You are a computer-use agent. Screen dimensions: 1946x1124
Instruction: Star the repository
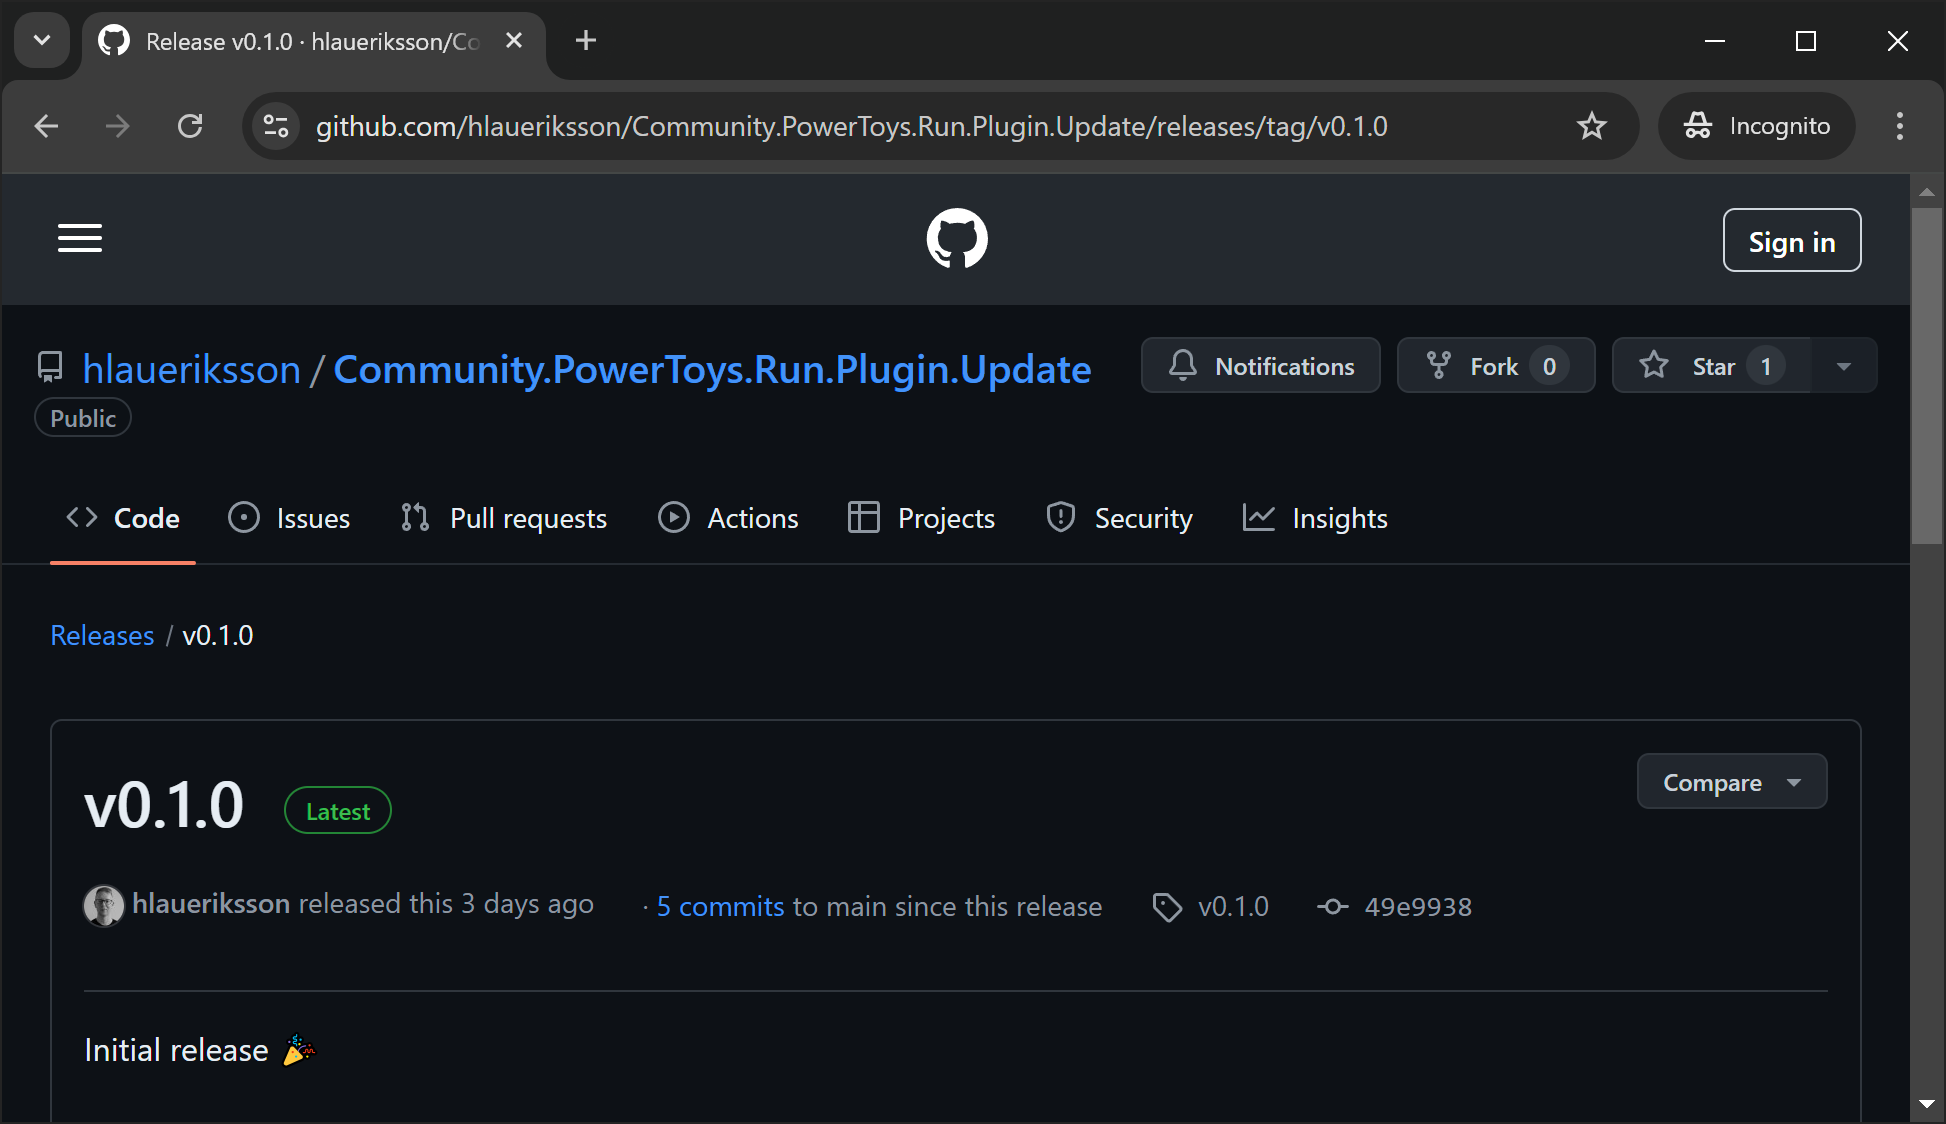pyautogui.click(x=1711, y=366)
